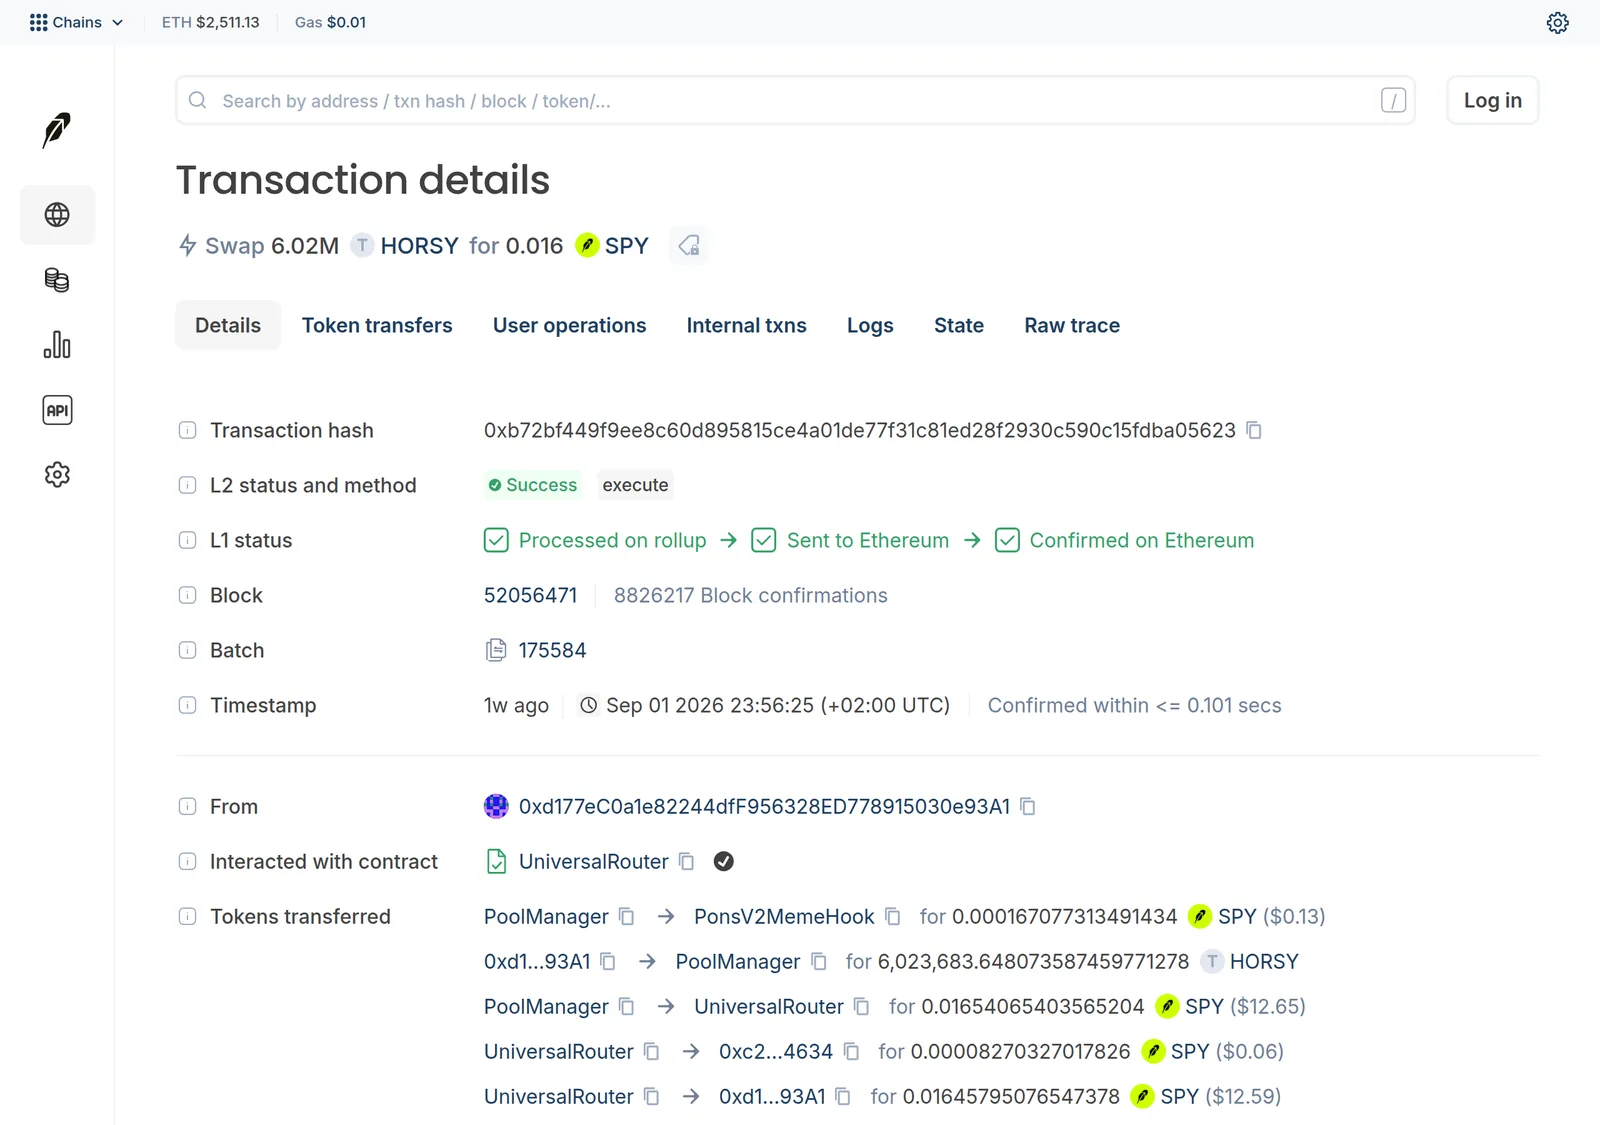Open the bar chart stats sidebar icon
The height and width of the screenshot is (1125, 1600).
coord(57,345)
